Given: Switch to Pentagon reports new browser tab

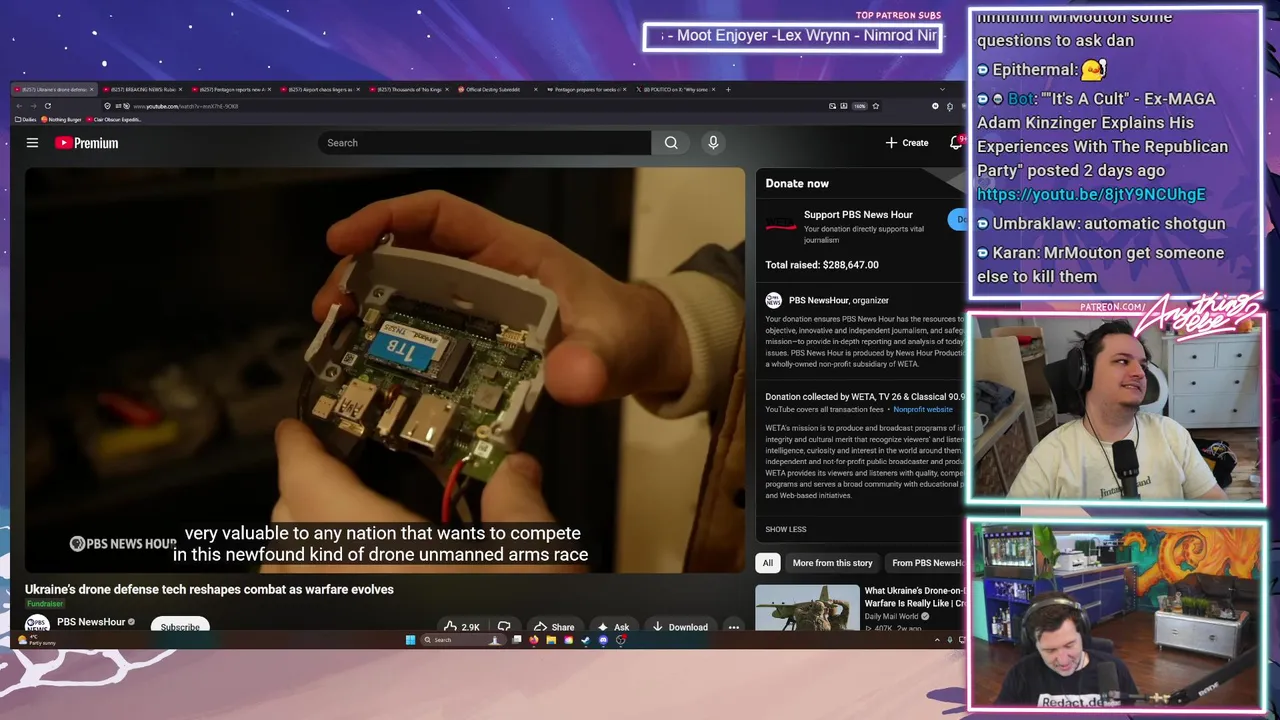Looking at the screenshot, I should pyautogui.click(x=230, y=90).
